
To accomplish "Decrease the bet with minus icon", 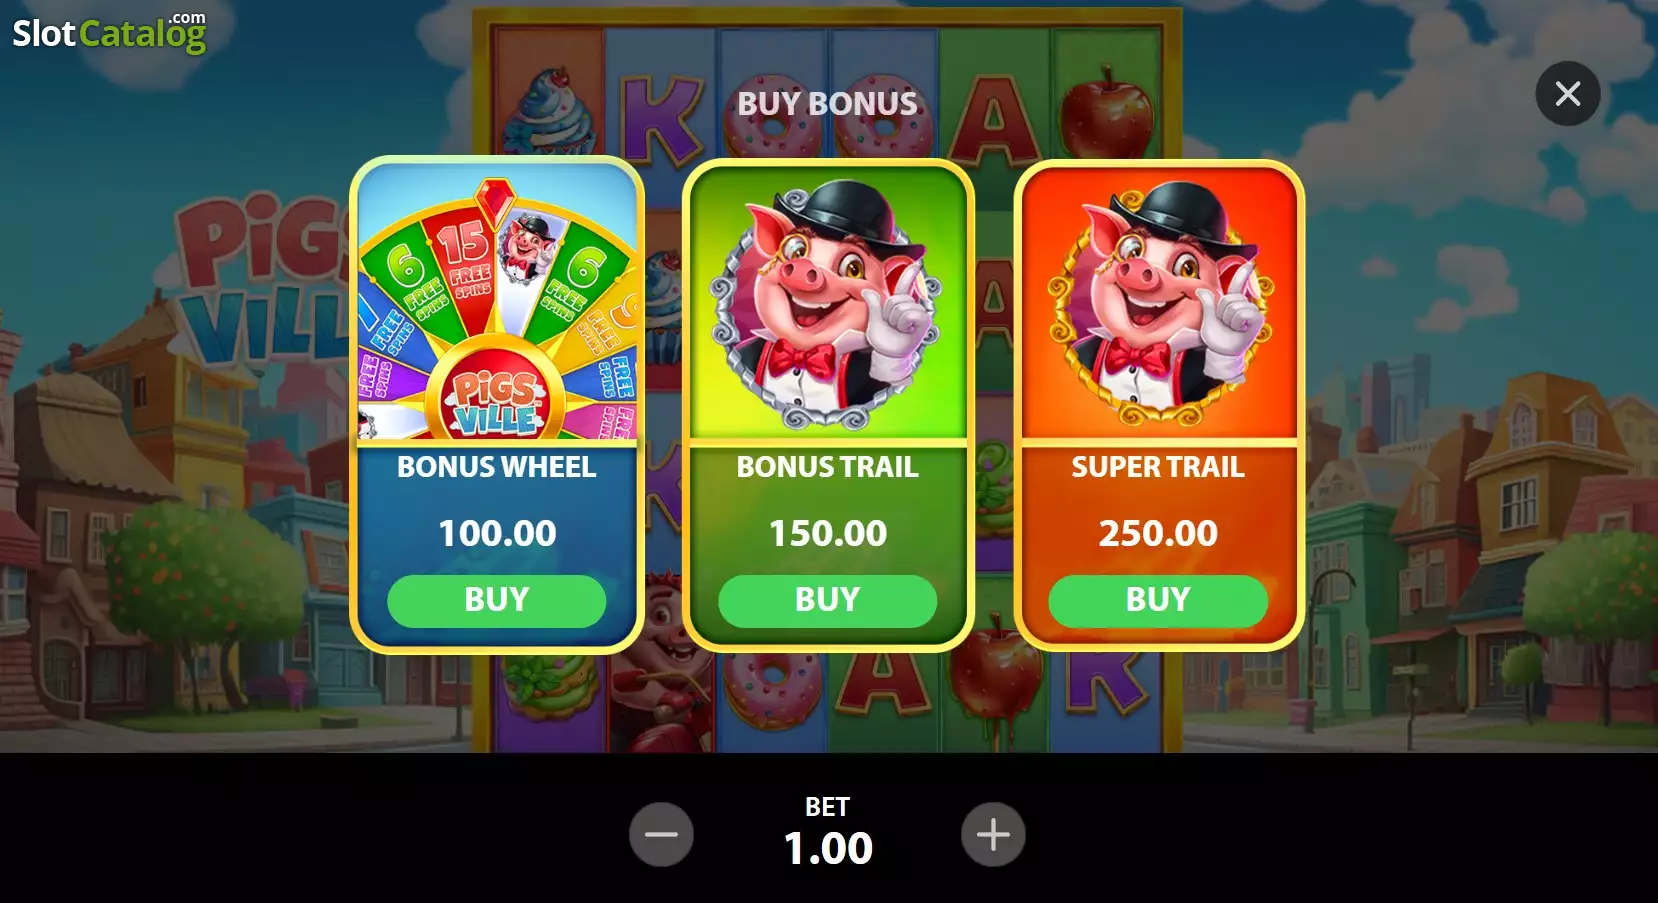I will click(x=661, y=834).
